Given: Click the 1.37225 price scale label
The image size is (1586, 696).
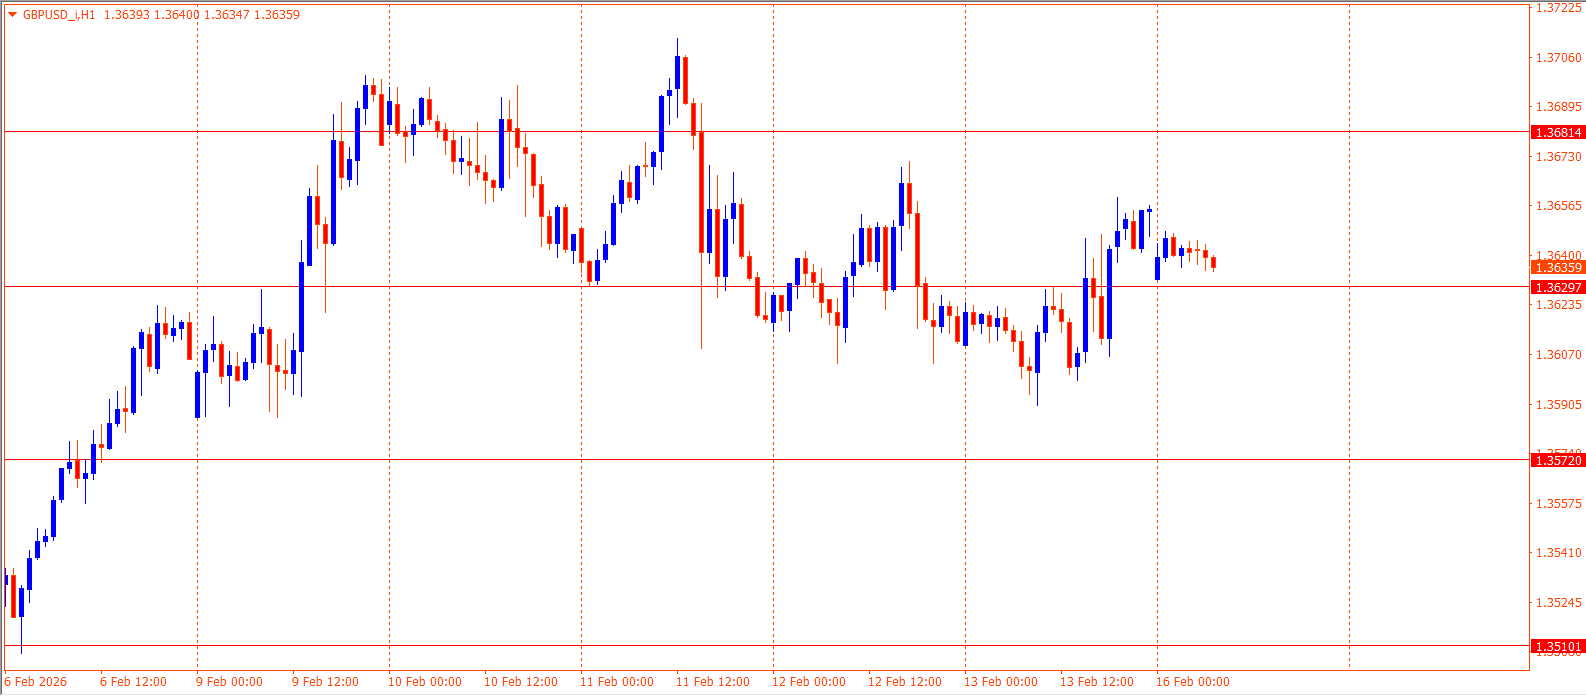Looking at the screenshot, I should [1559, 8].
